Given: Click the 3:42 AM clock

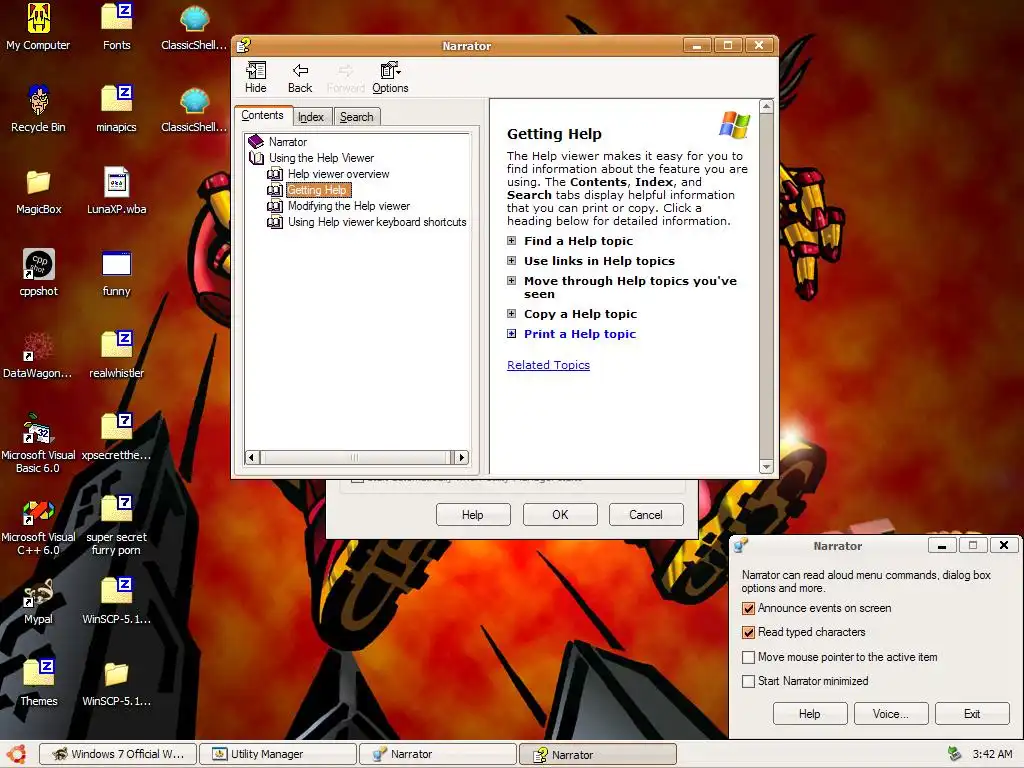Looking at the screenshot, I should click(x=992, y=754).
